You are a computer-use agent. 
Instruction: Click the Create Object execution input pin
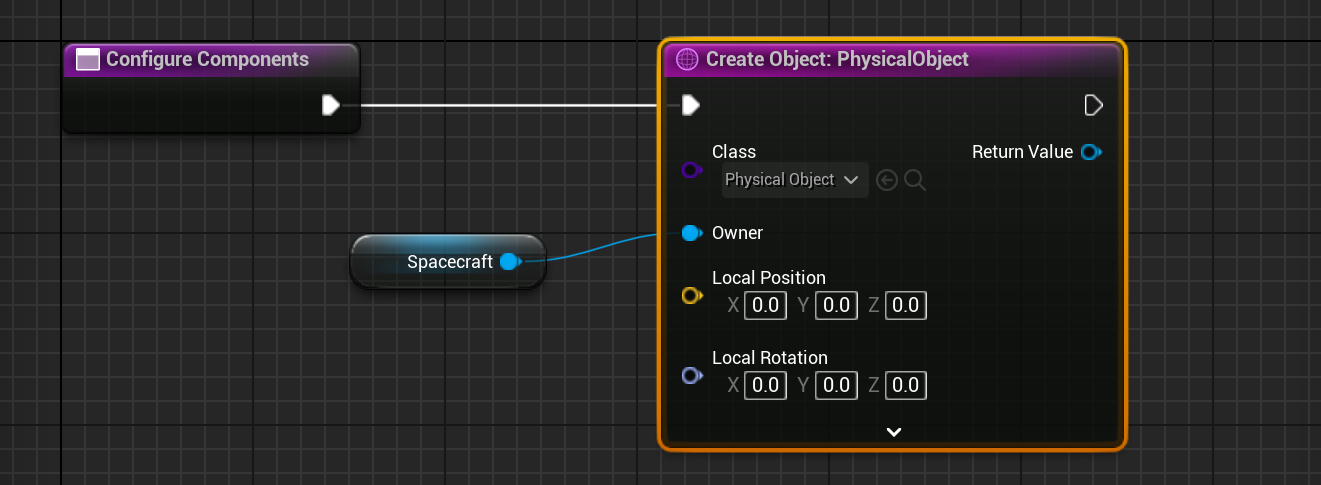pos(690,105)
